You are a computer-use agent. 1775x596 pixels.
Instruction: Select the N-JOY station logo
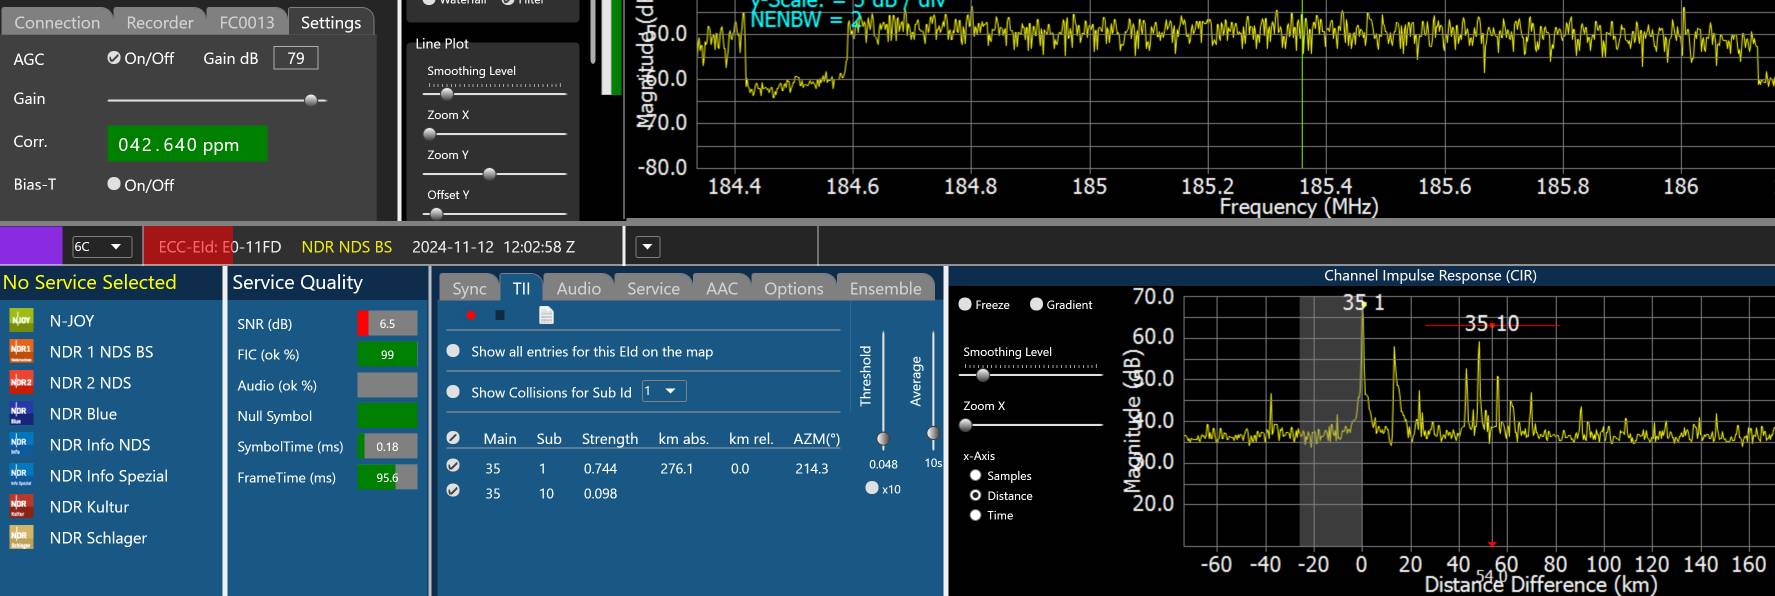click(x=21, y=320)
